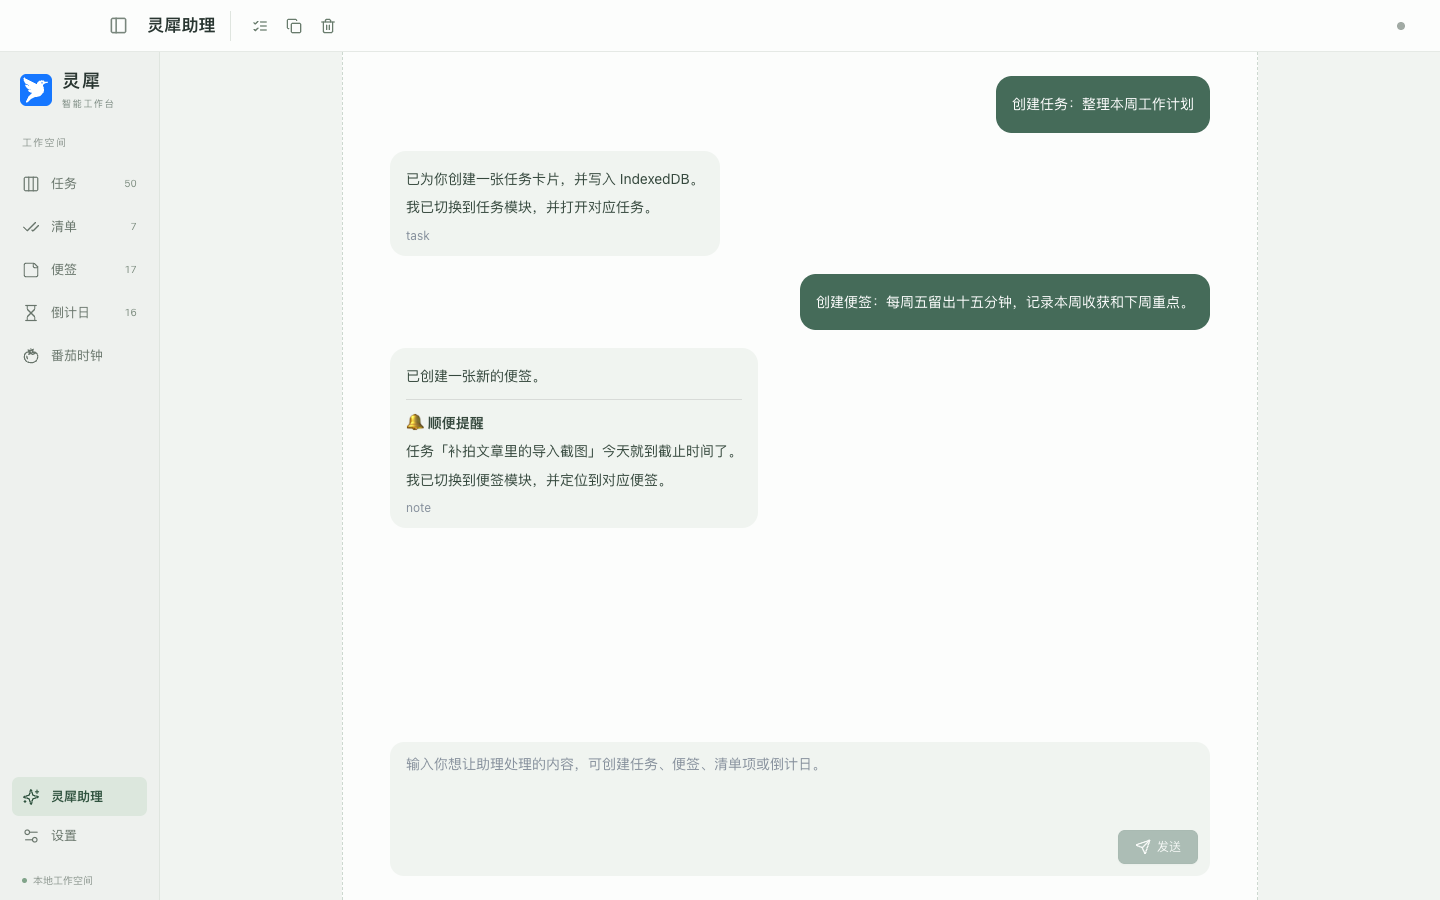Open 设置 in the sidebar

[79, 836]
